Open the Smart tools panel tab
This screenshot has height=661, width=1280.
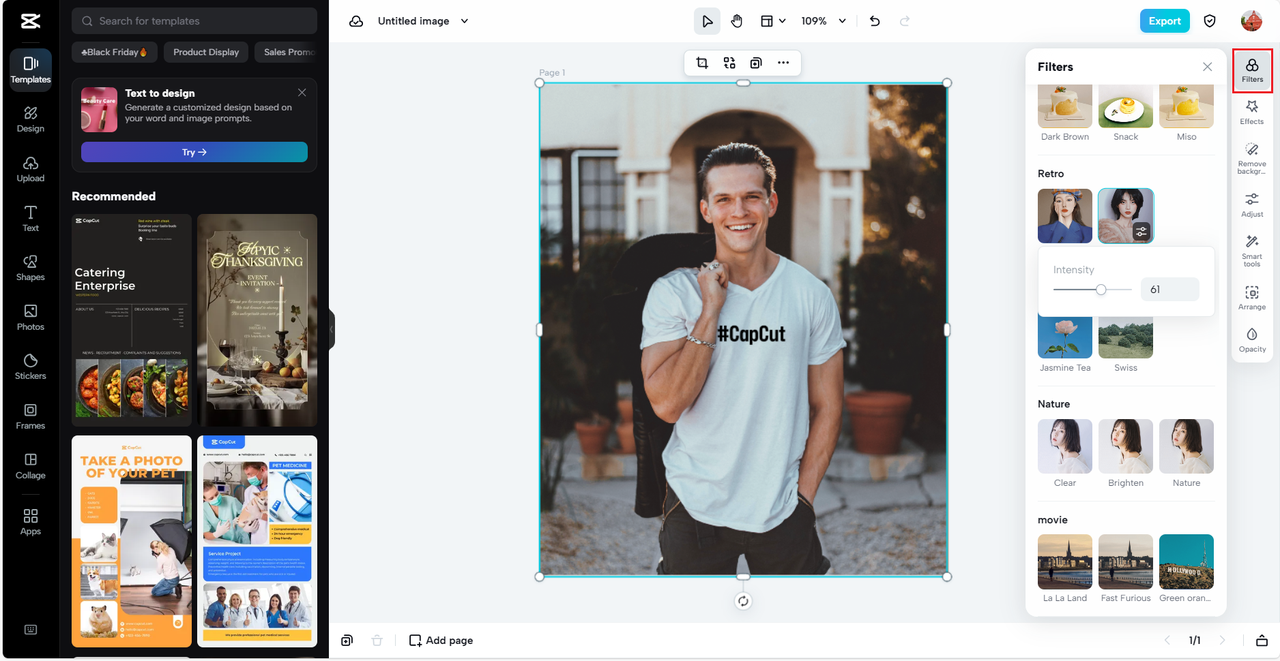(1252, 250)
